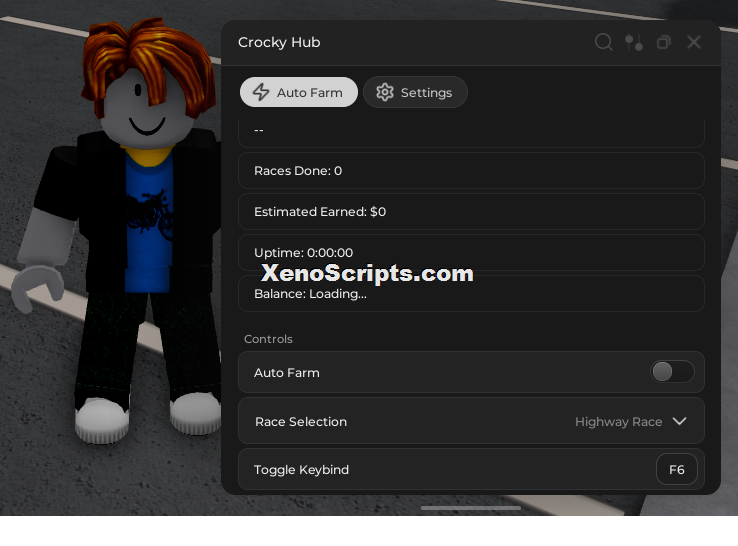
Task: Click the Controls section label
Action: coord(268,339)
